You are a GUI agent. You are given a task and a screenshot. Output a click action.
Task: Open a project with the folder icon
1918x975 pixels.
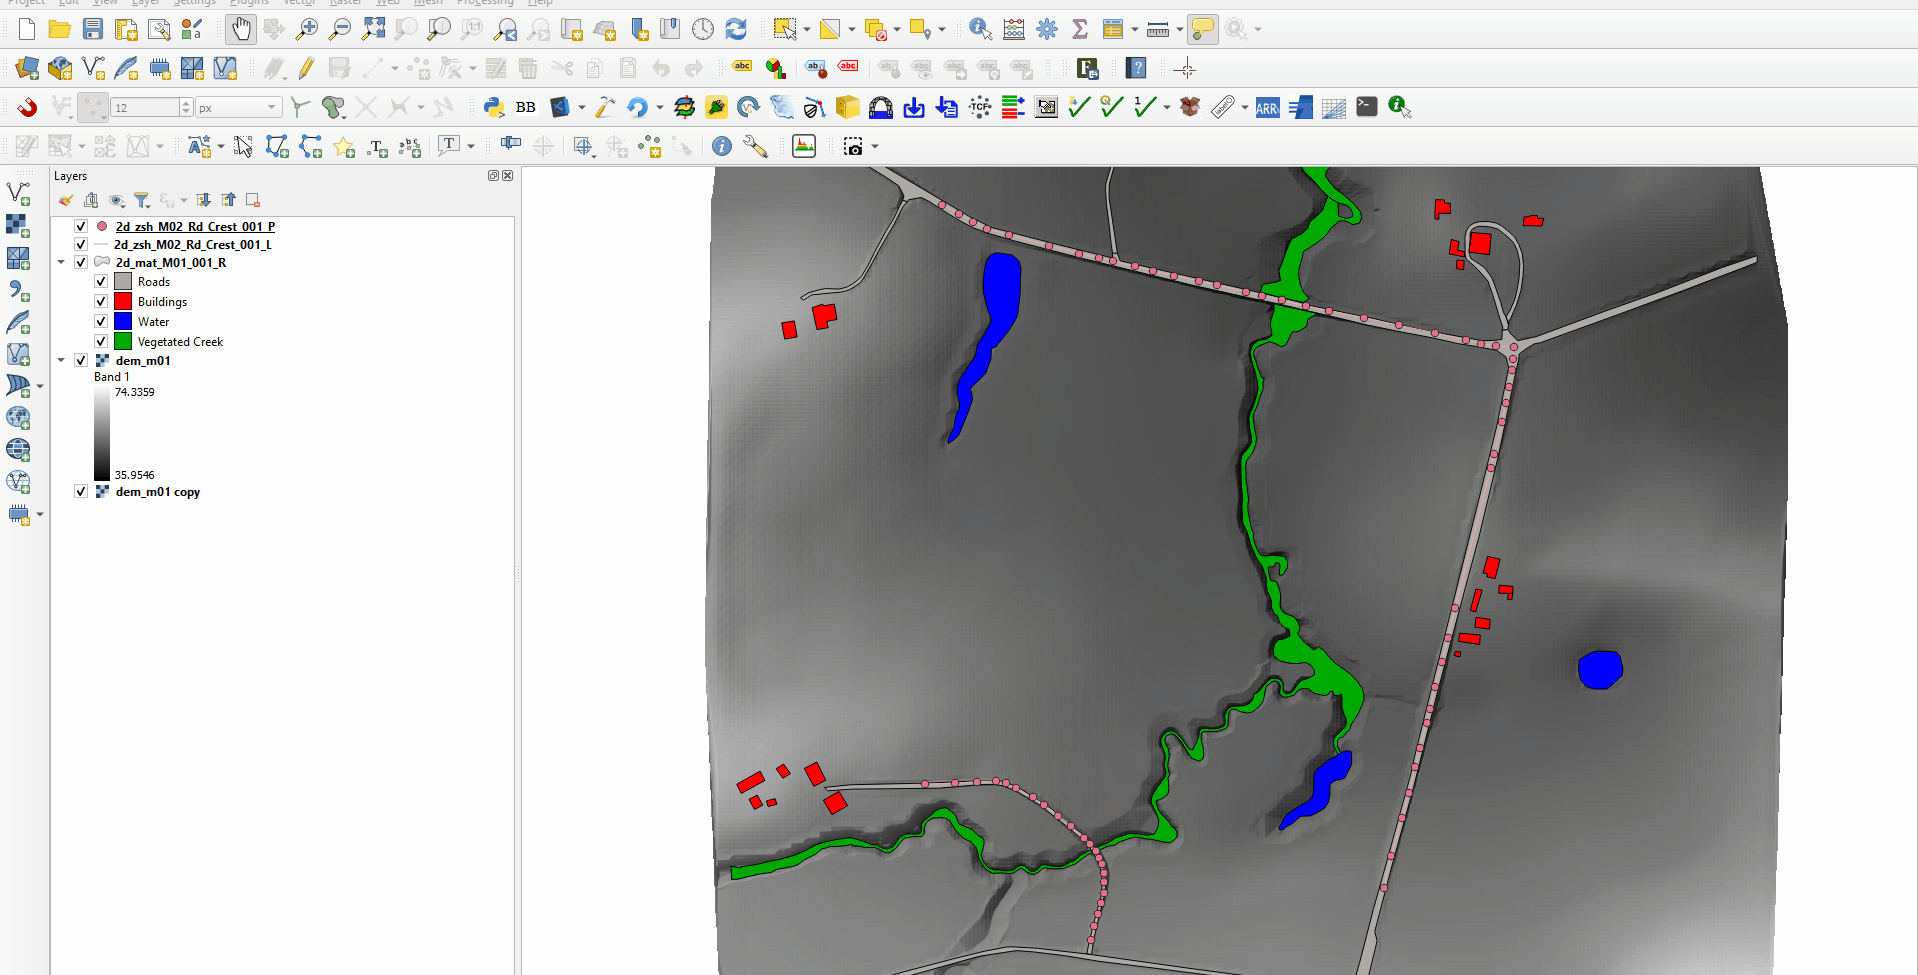tap(60, 29)
